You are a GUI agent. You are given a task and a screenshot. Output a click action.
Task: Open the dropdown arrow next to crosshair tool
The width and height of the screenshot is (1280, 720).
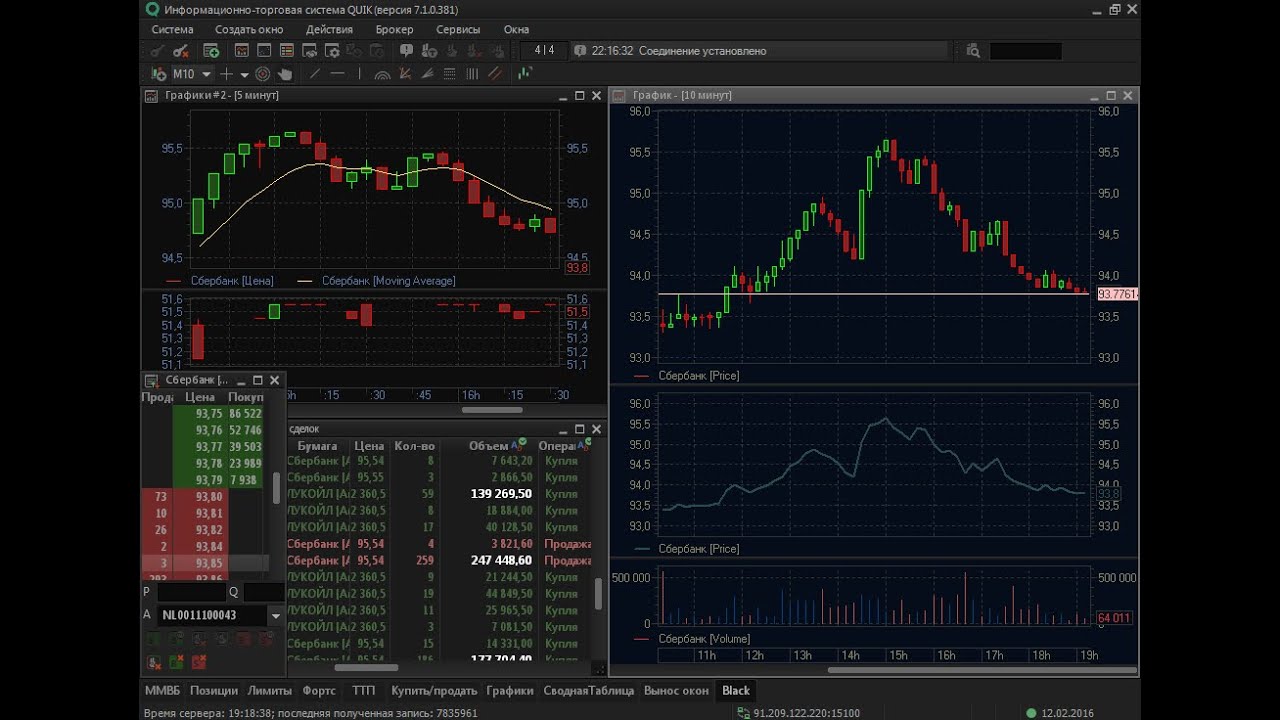[x=244, y=74]
